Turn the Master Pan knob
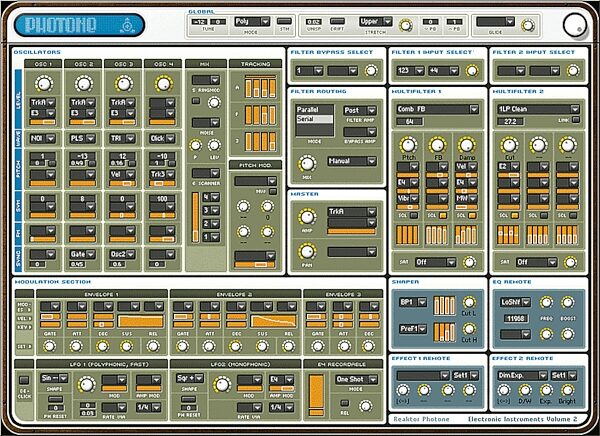 (x=307, y=251)
